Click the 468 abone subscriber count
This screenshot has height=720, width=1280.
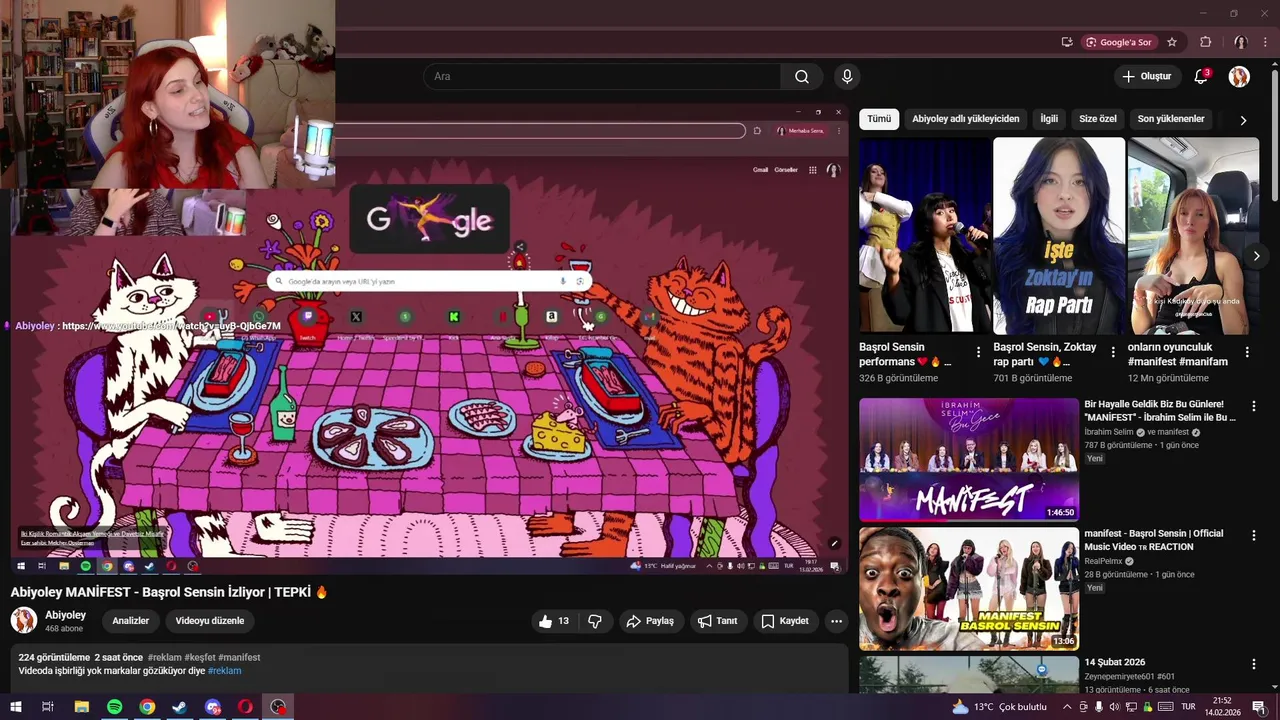(64, 629)
